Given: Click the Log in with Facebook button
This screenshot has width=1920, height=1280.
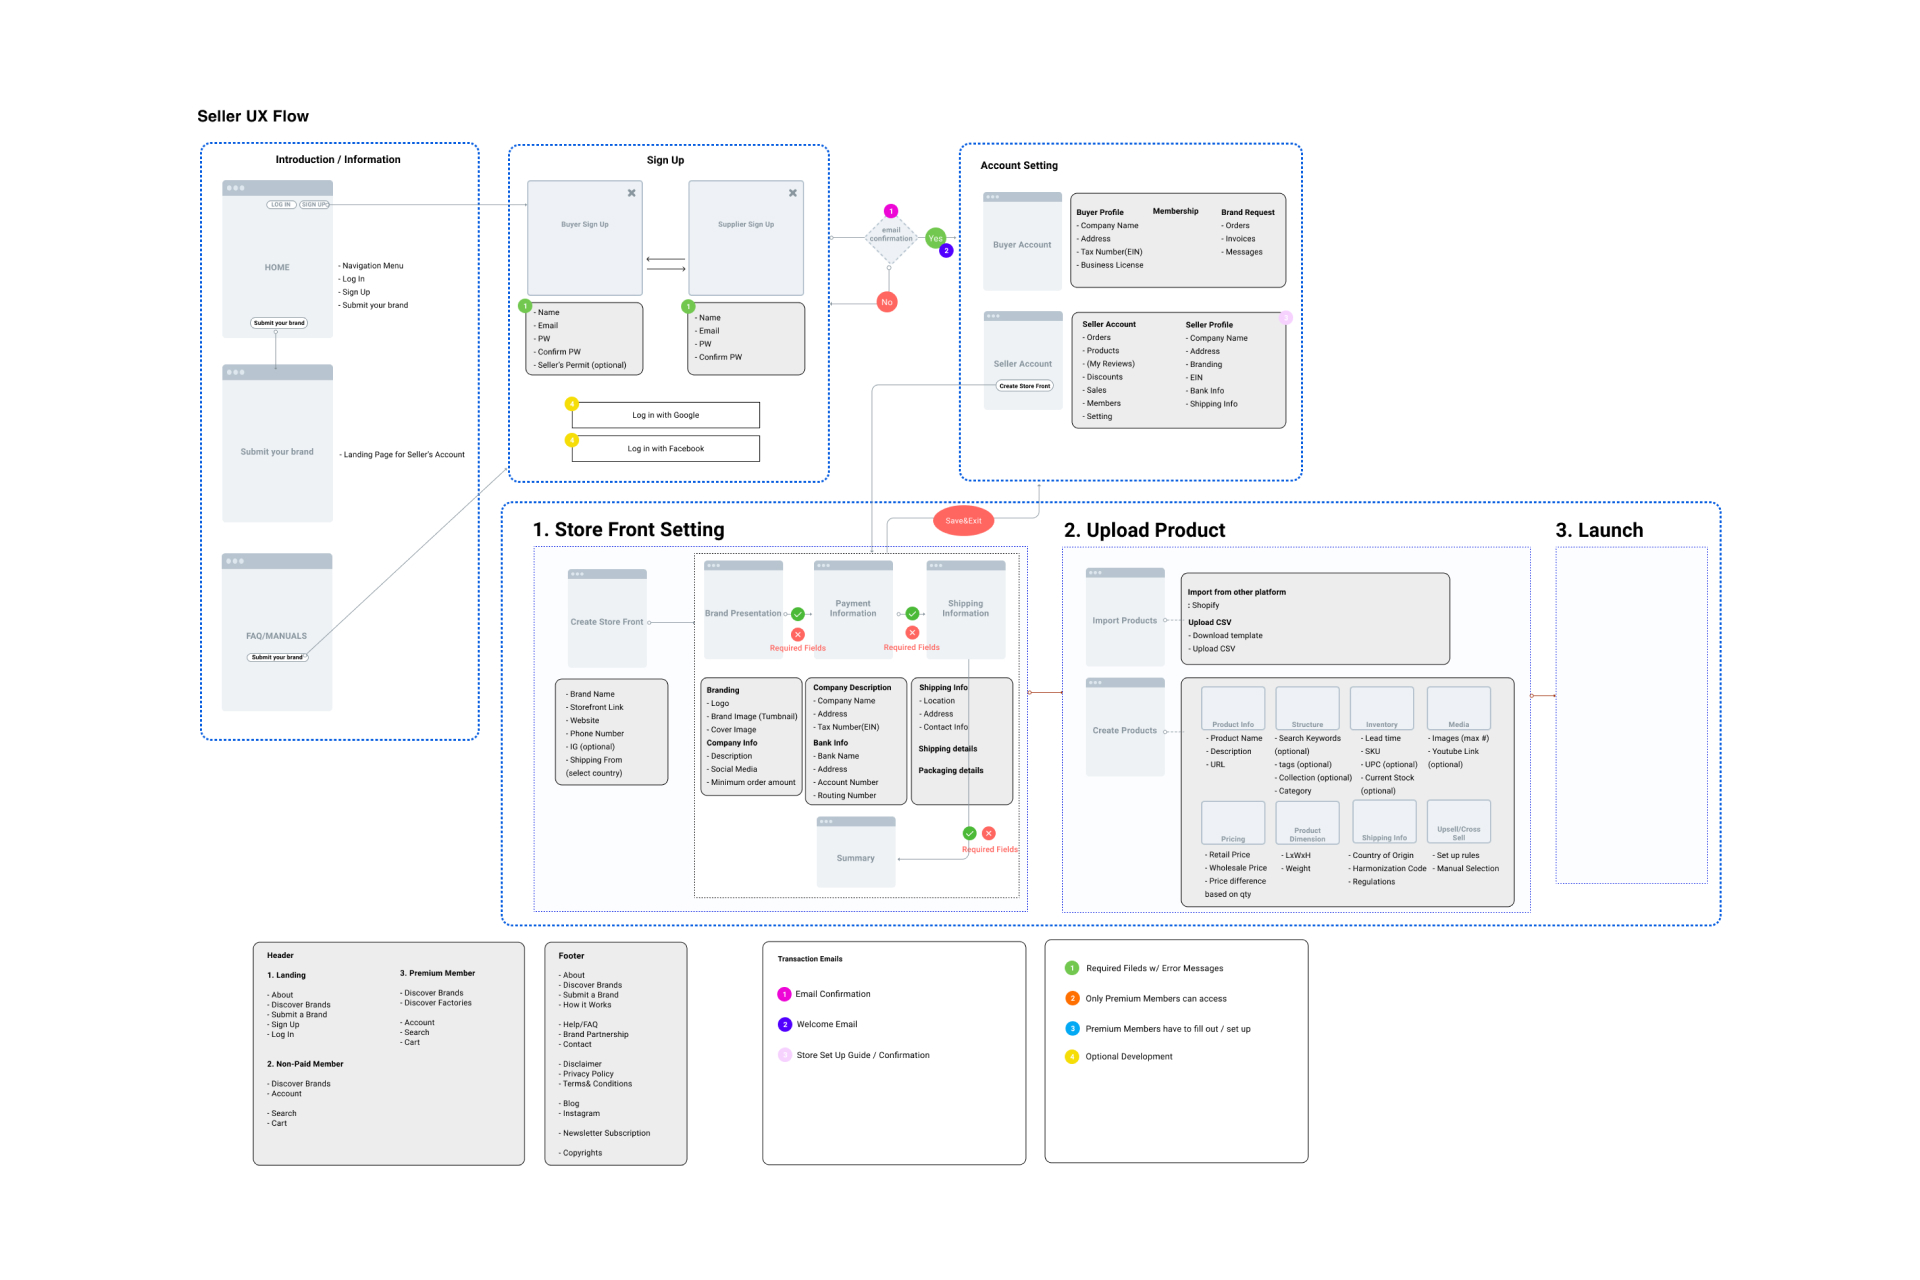Looking at the screenshot, I should tap(665, 449).
